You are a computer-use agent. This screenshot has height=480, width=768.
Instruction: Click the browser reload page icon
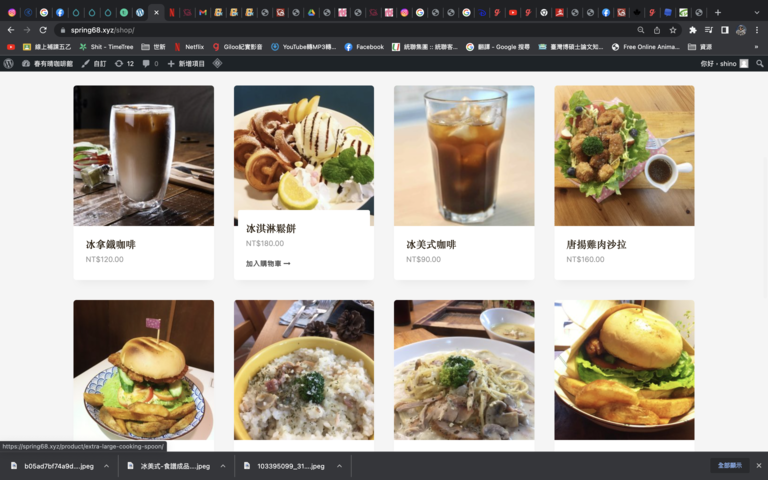point(43,30)
